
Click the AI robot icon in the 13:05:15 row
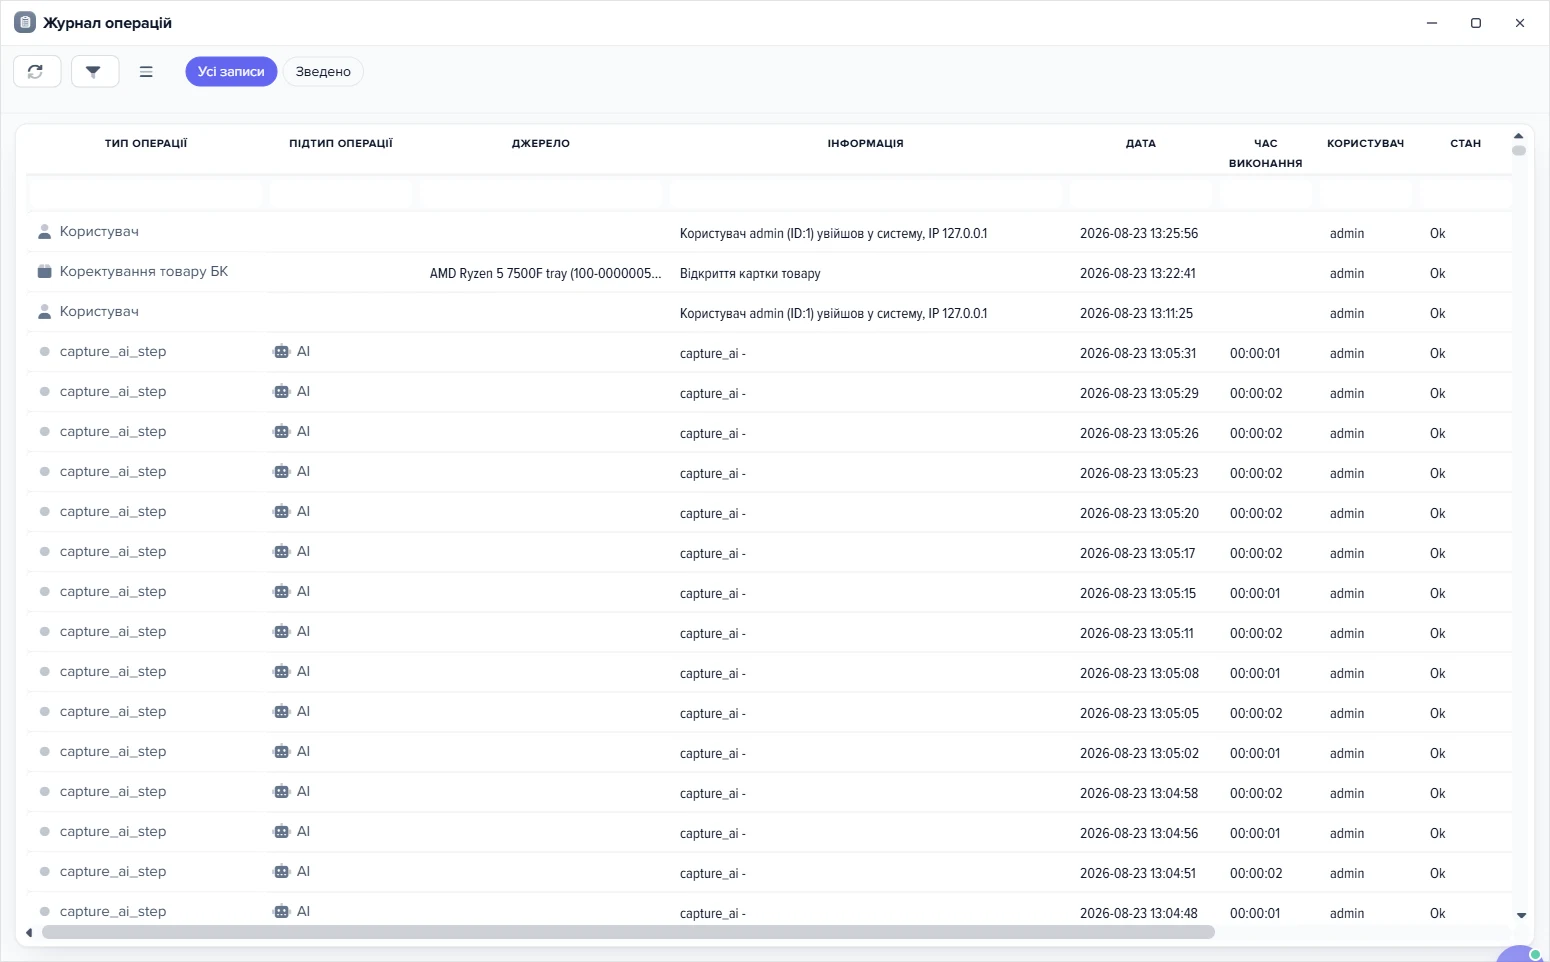click(281, 592)
